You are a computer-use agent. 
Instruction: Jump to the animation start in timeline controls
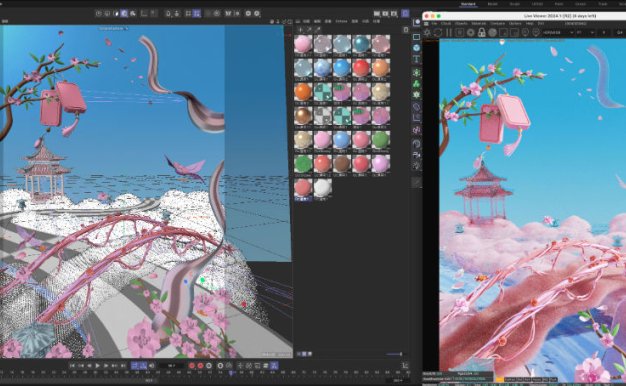tap(72, 365)
